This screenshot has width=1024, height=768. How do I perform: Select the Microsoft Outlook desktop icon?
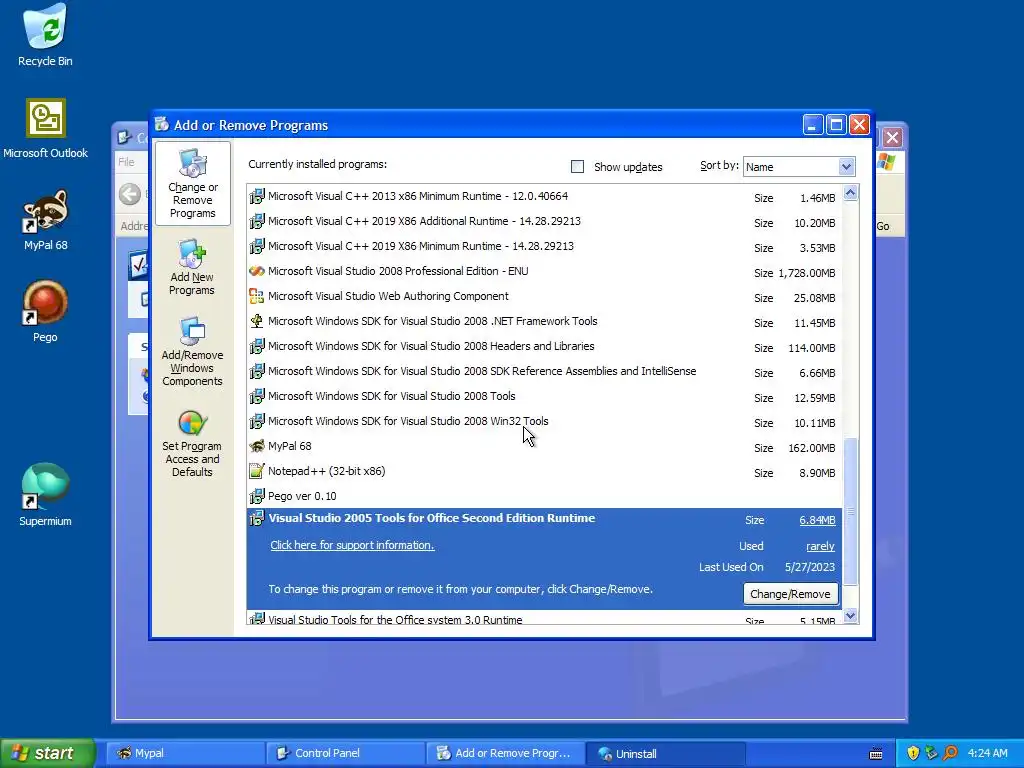click(x=45, y=129)
